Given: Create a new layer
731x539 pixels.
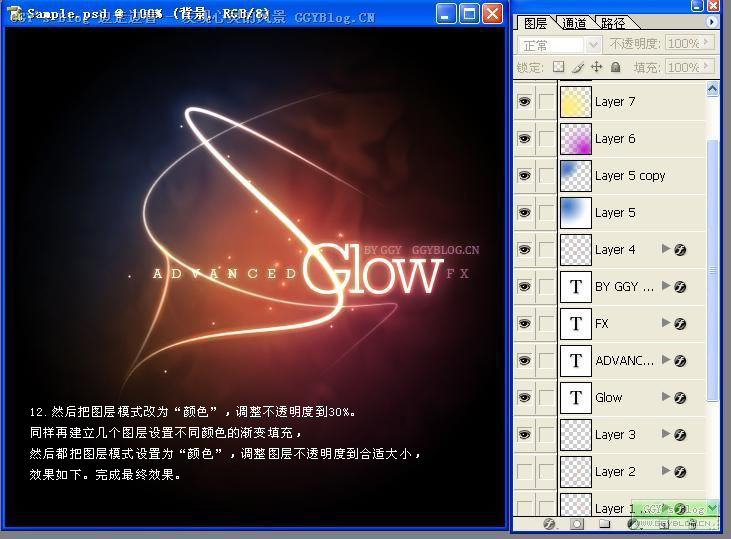Looking at the screenshot, I should [664, 524].
